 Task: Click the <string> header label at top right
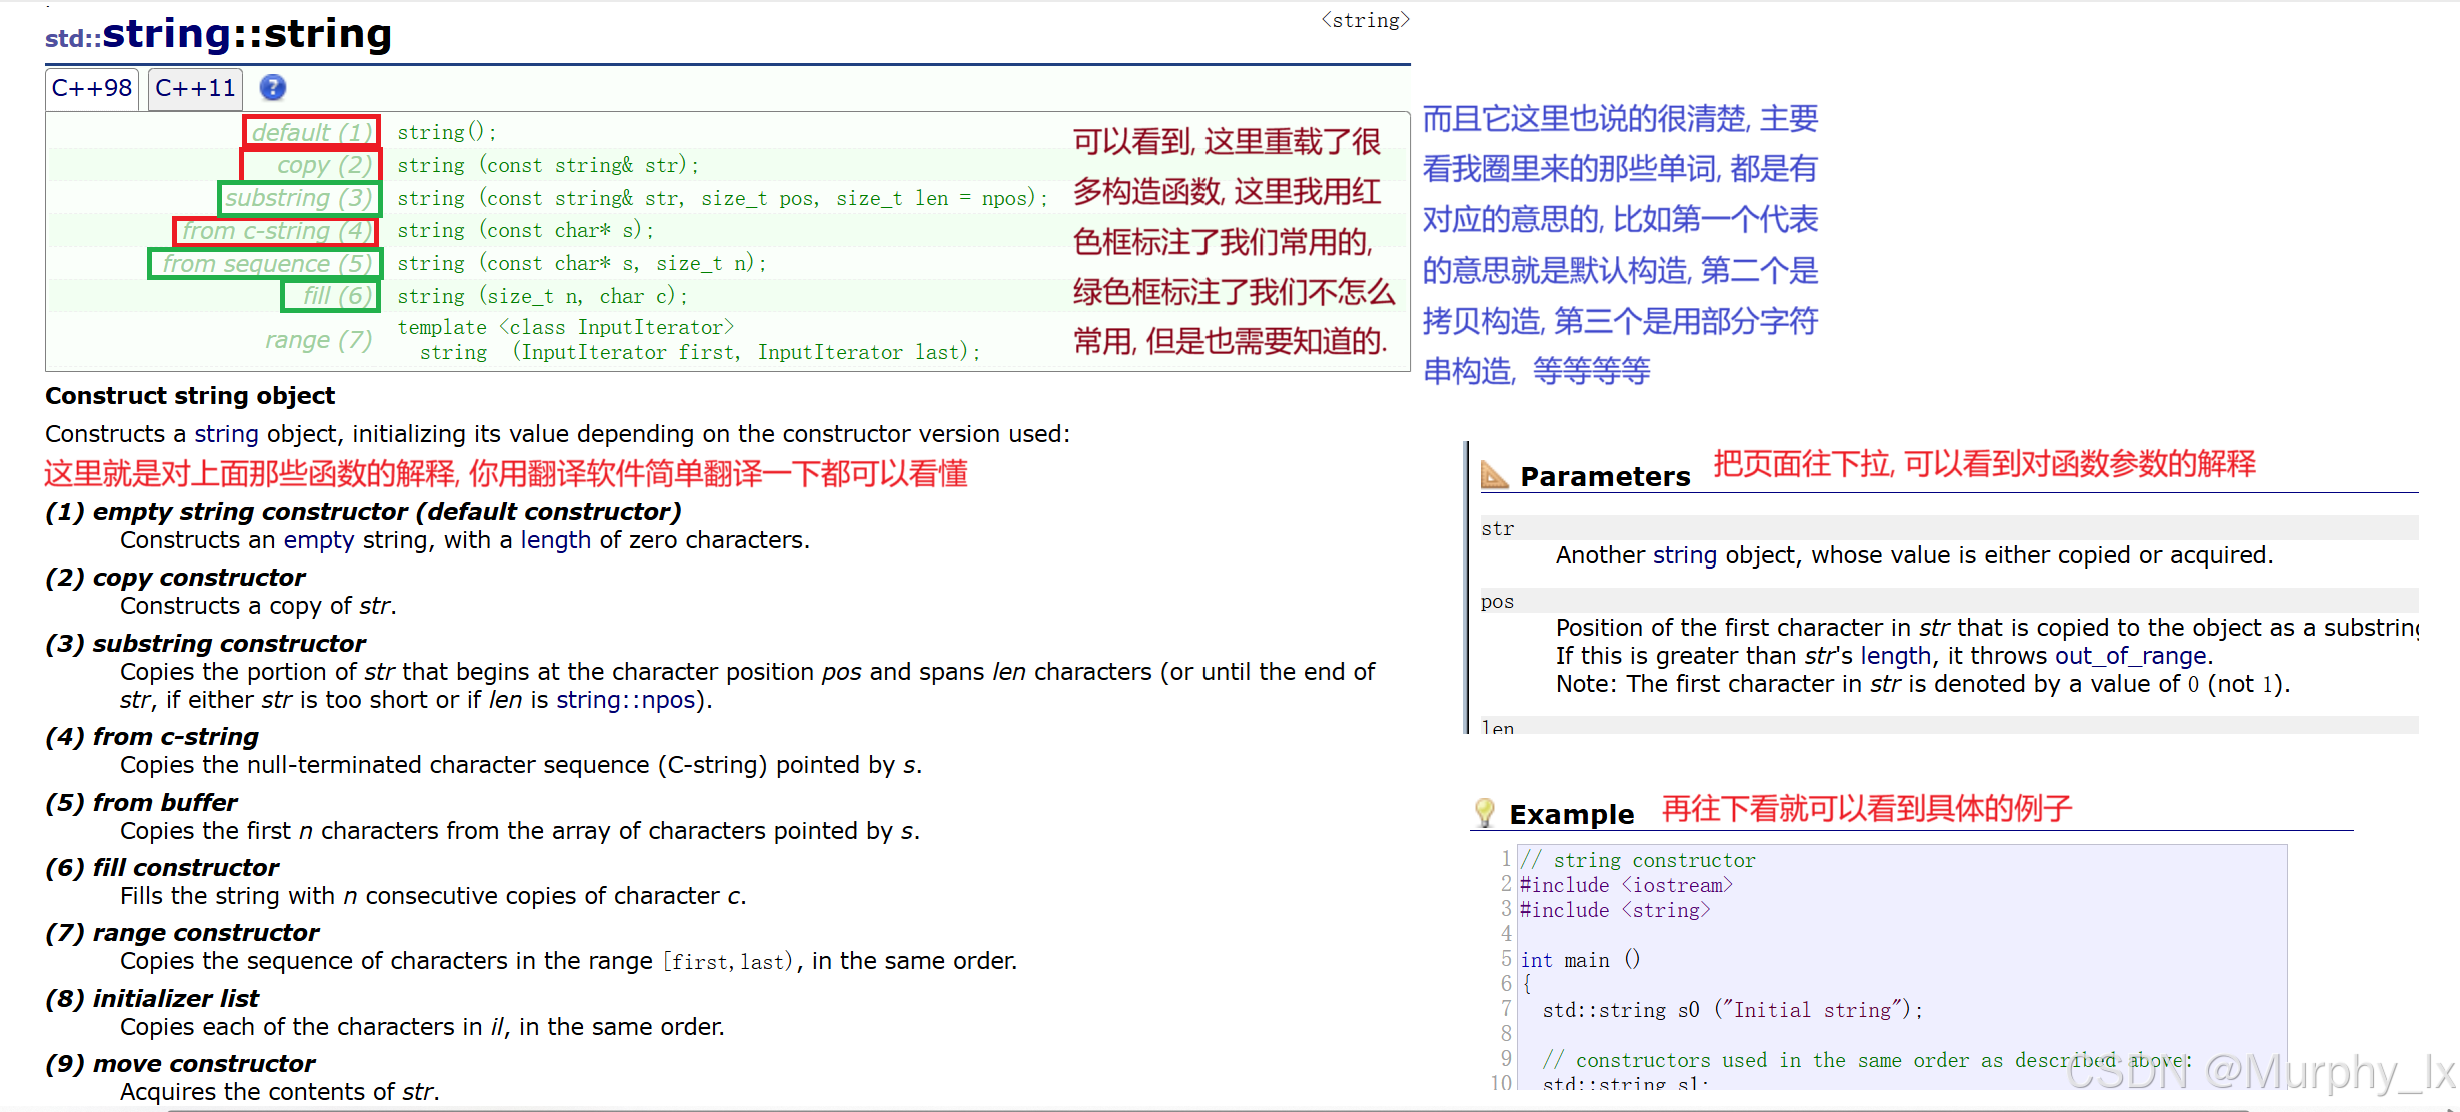coord(1365,20)
